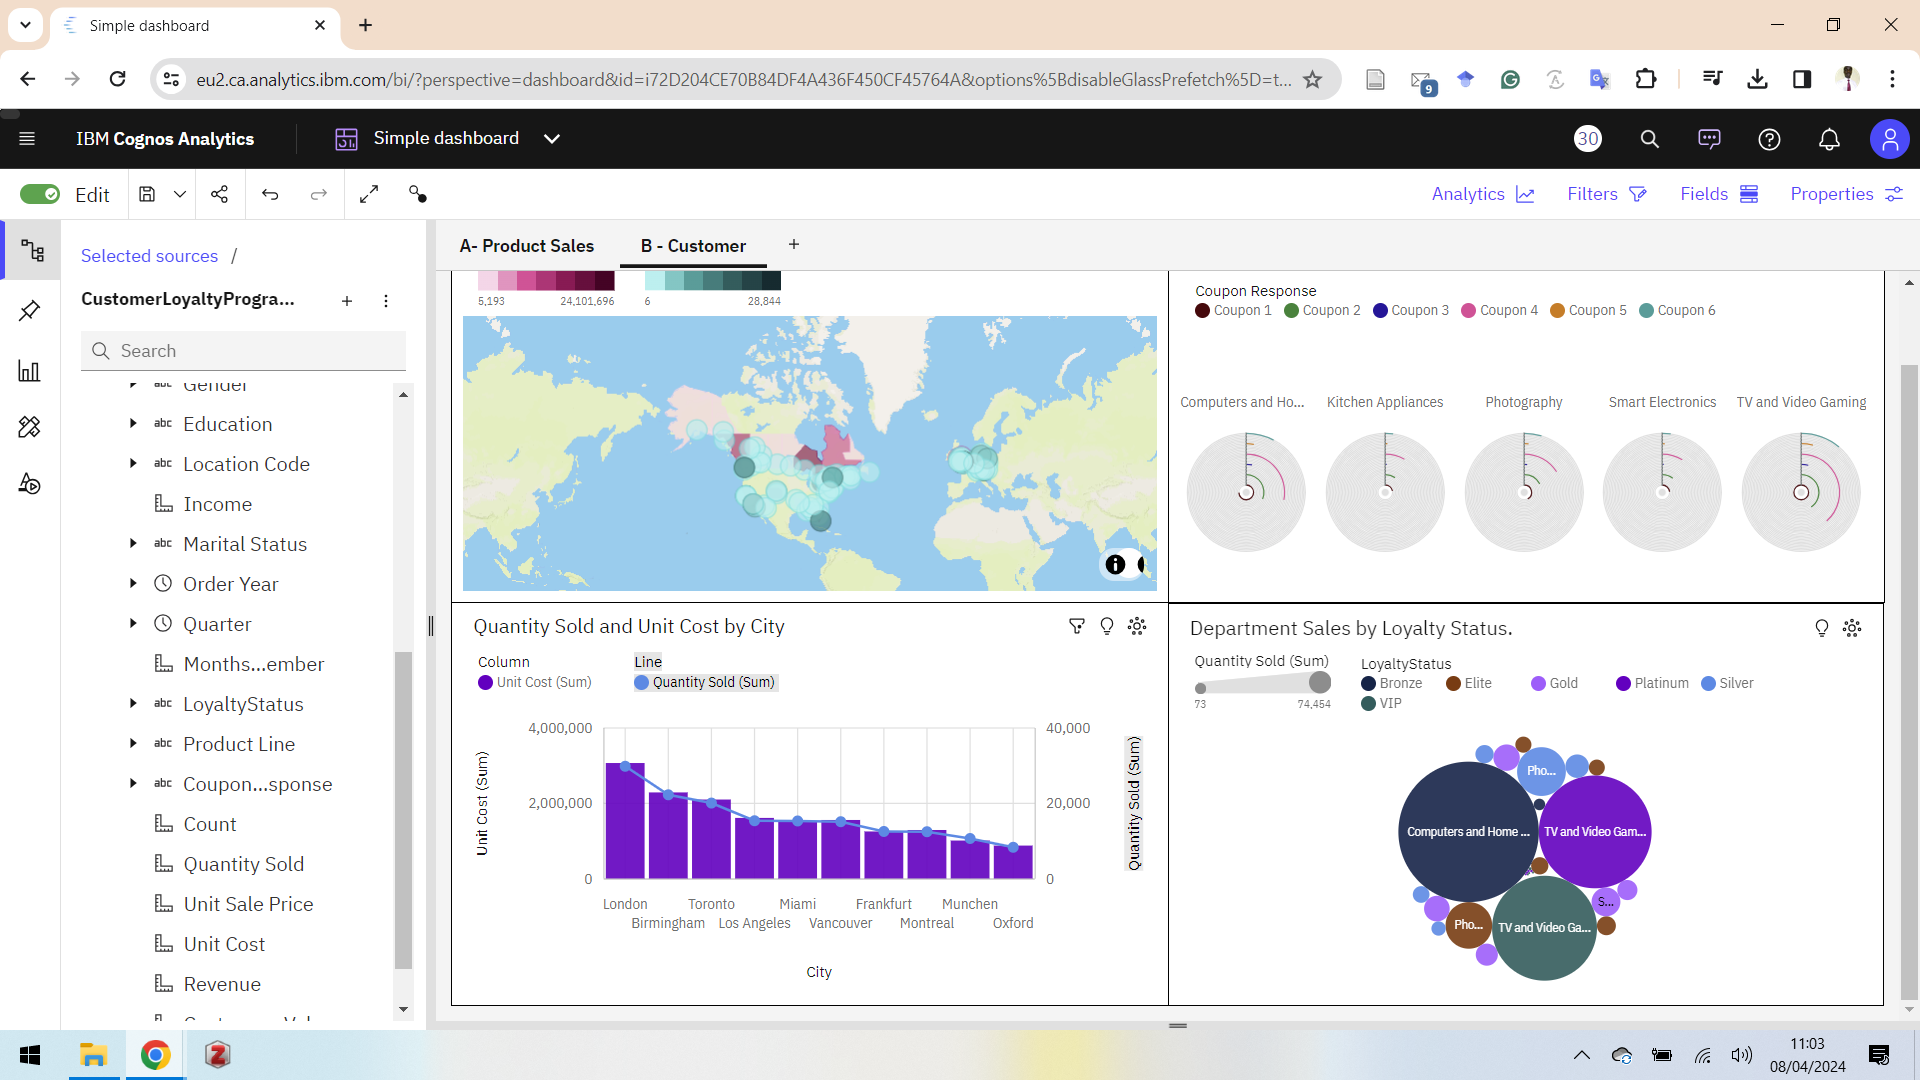
Task: Add a new dashboard tab
Action: [794, 245]
